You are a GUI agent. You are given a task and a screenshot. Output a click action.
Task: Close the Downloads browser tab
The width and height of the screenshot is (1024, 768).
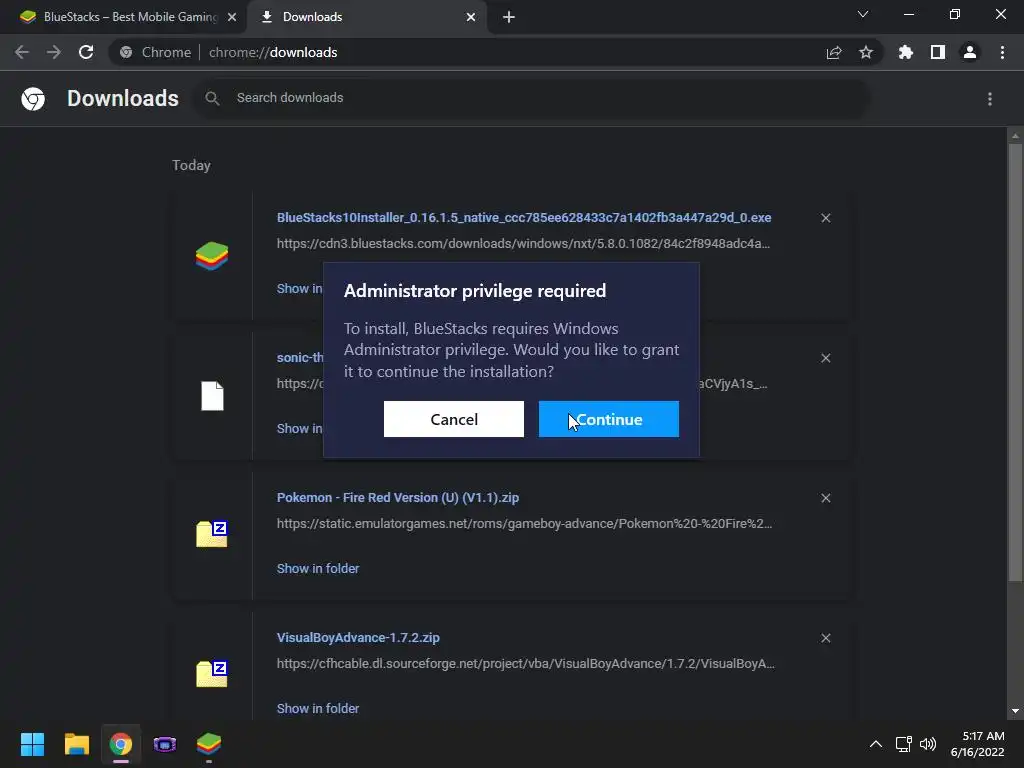pyautogui.click(x=471, y=17)
